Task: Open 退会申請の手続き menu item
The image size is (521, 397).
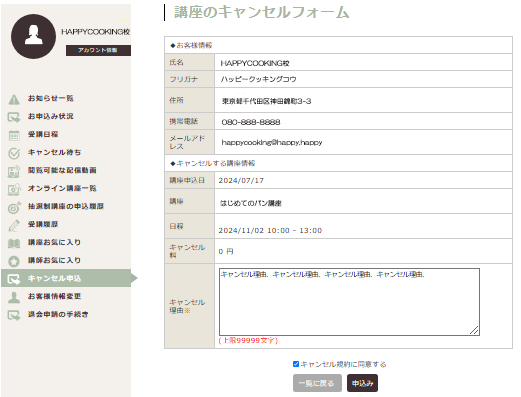Action: [x=58, y=314]
